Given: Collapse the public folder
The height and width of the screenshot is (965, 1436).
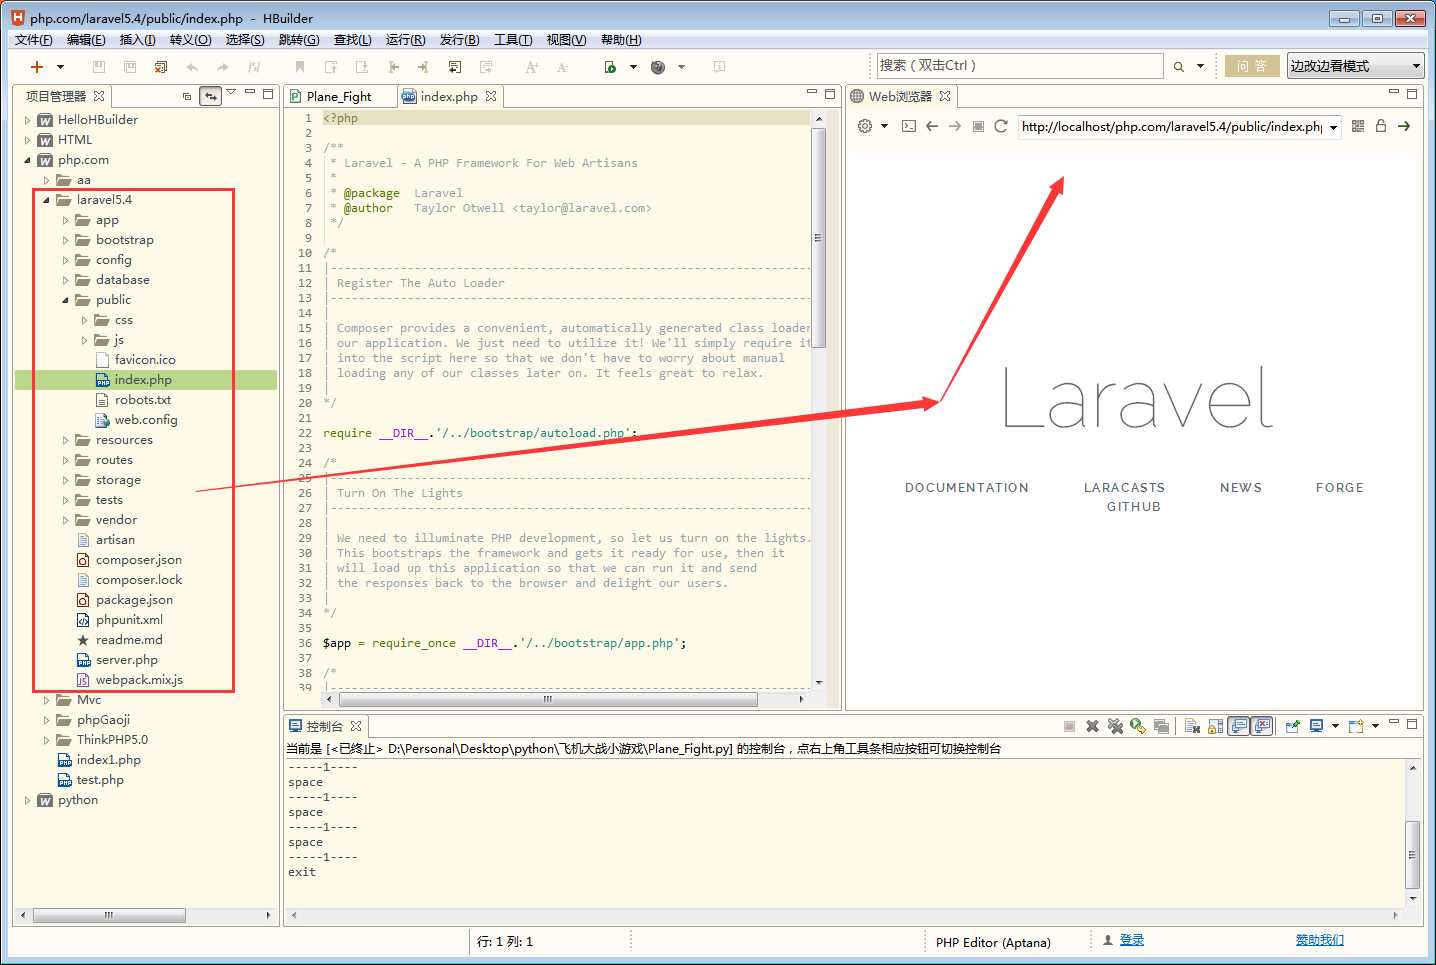Looking at the screenshot, I should (65, 300).
